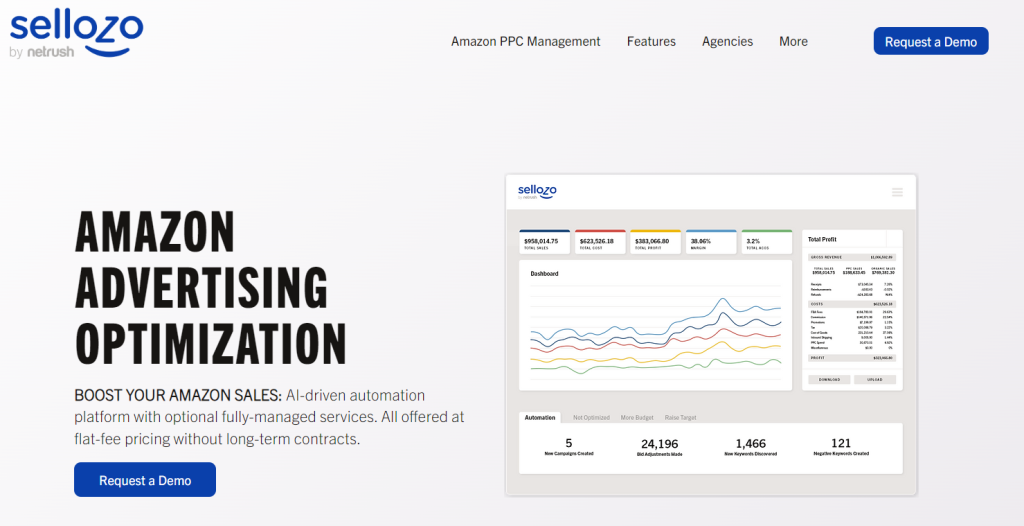Viewport: 1024px width, 526px height.
Task: Select the $383,066.80 Total Profit card
Action: click(x=655, y=242)
